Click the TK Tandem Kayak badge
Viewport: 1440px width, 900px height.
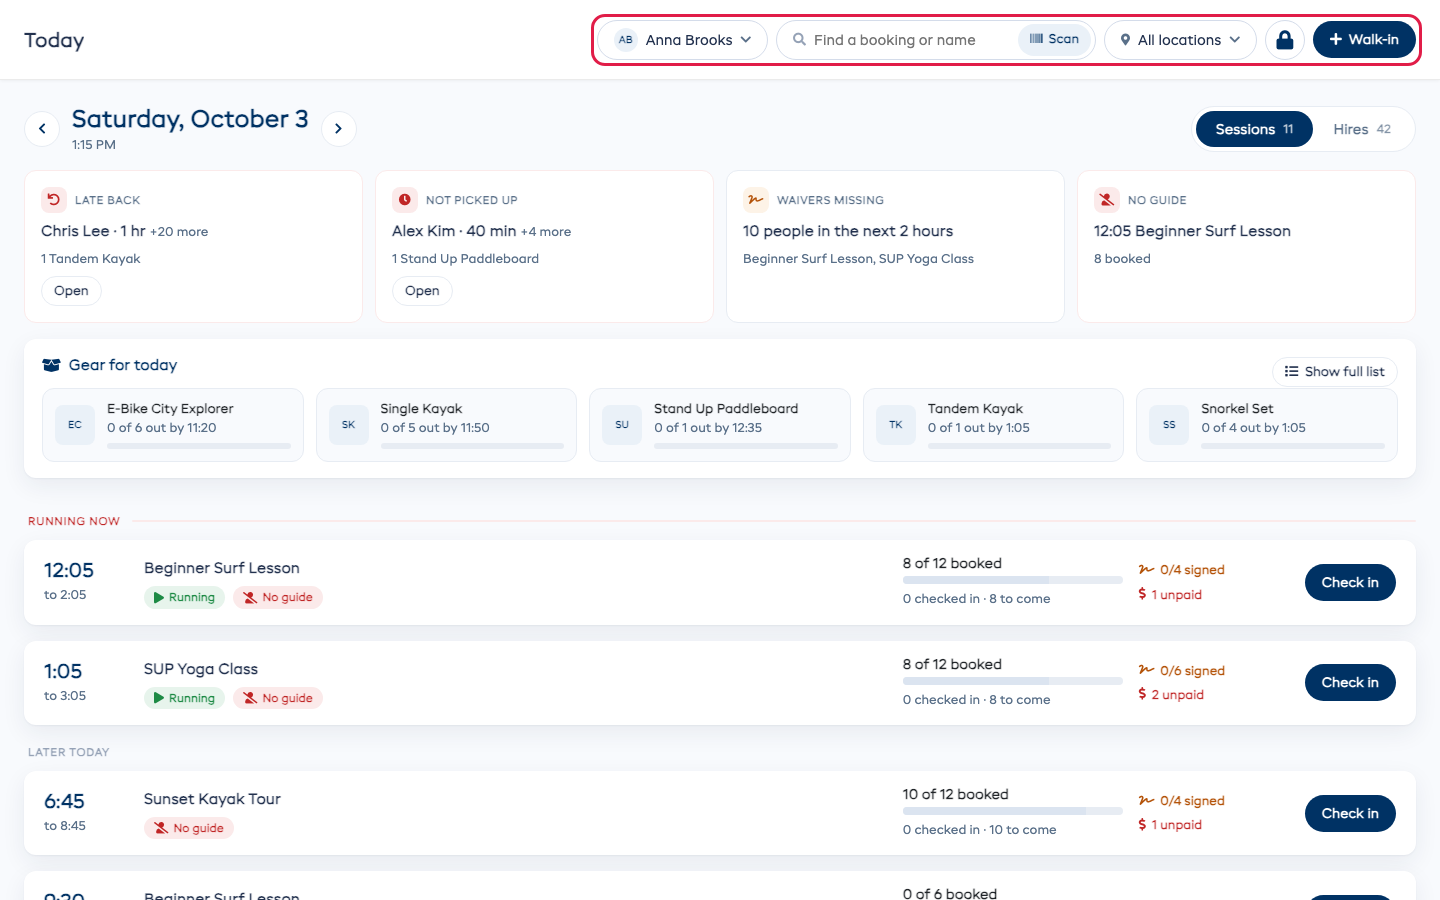(x=896, y=425)
